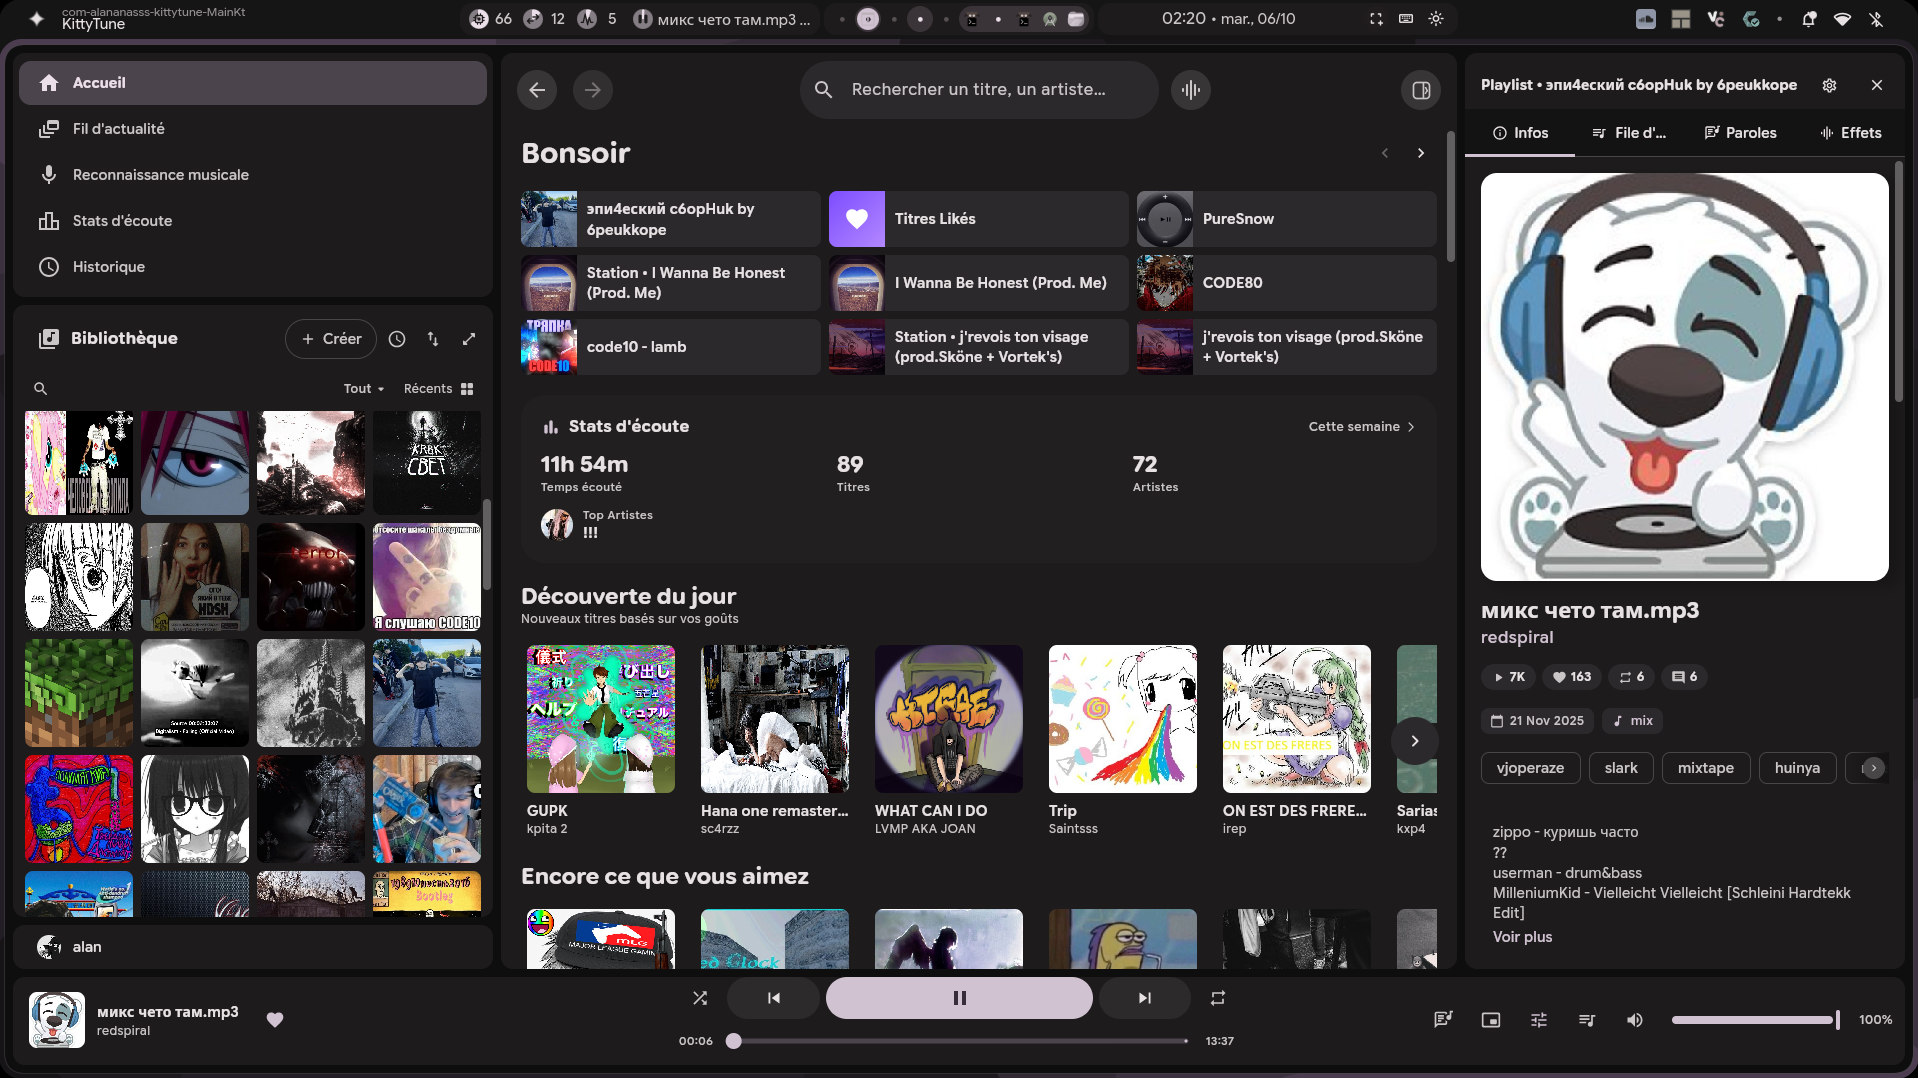This screenshot has height=1078, width=1918.
Task: Close the playlist info panel
Action: pos(1877,85)
